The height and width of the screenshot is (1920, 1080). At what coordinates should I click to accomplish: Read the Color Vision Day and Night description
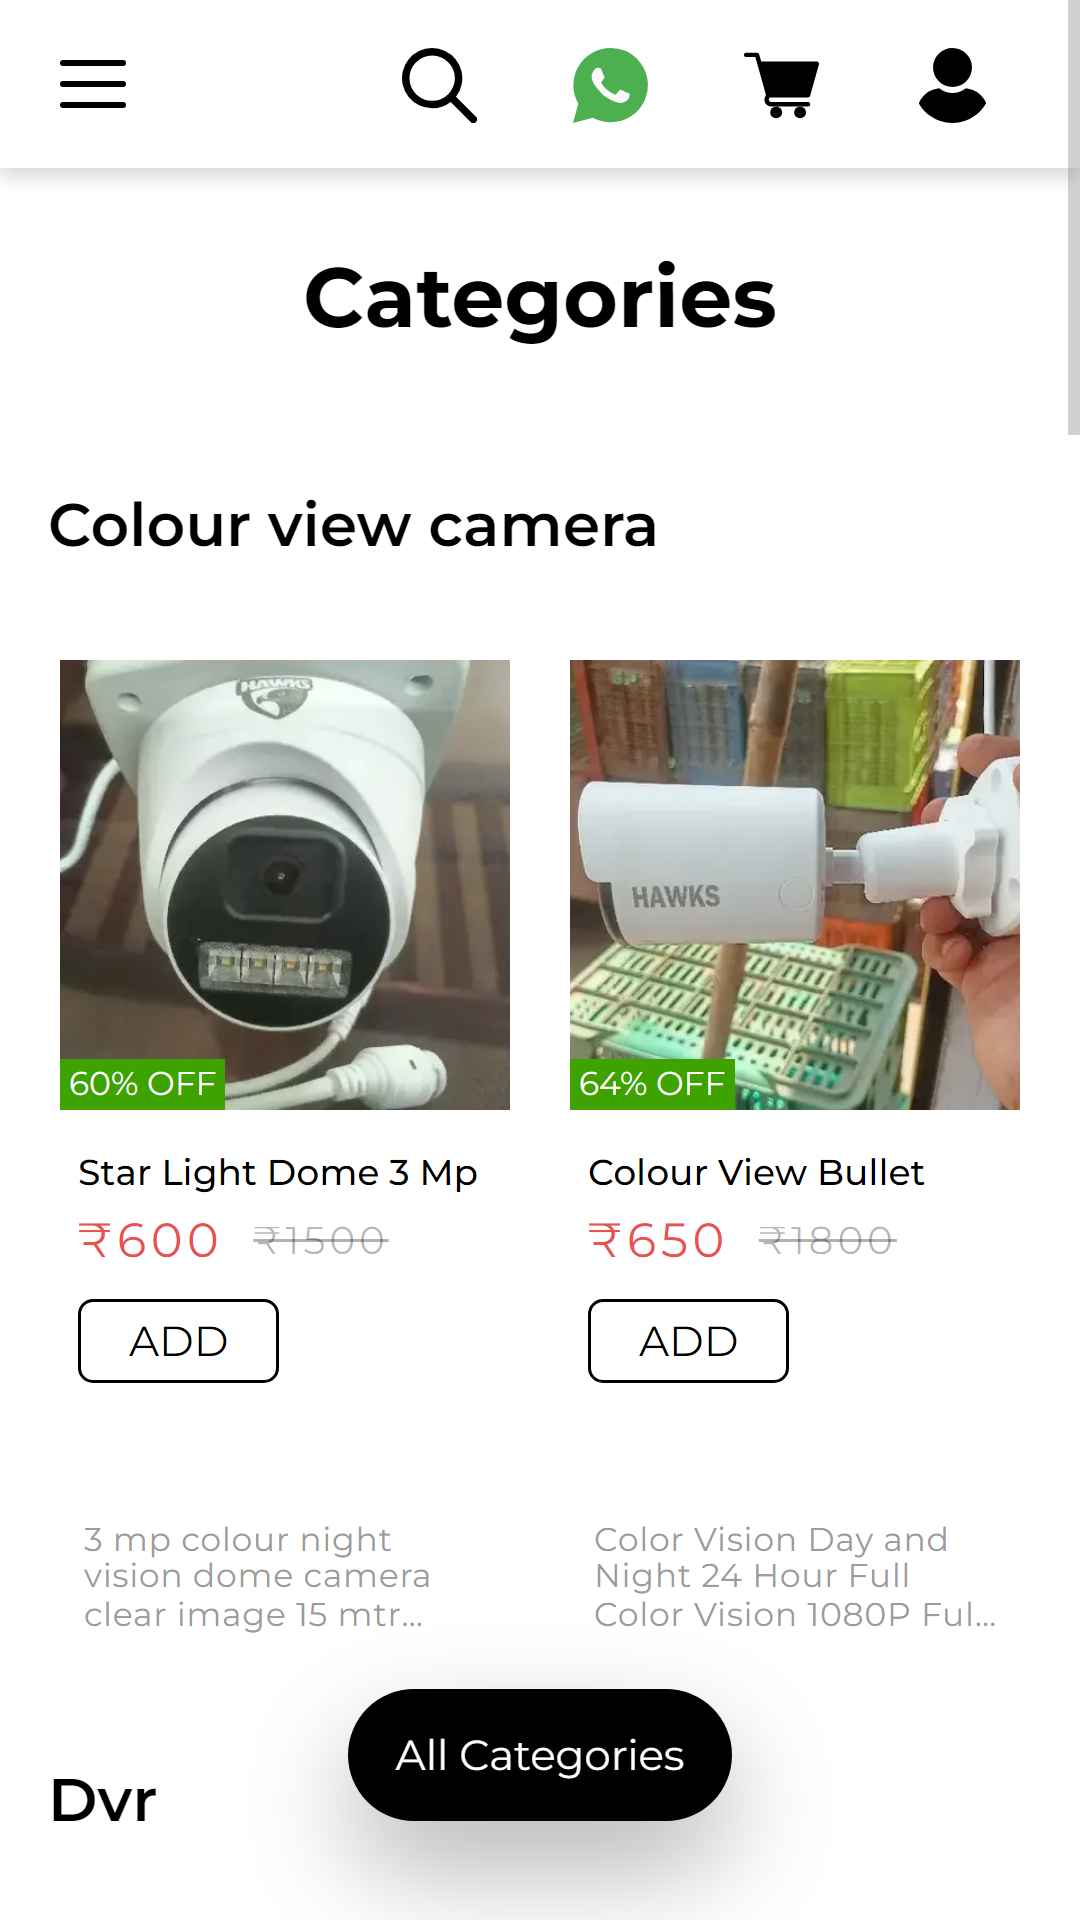[795, 1577]
